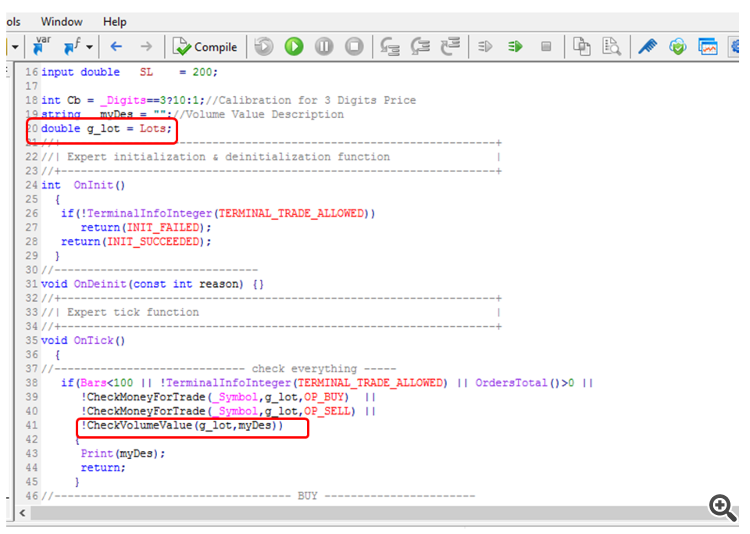750x534 pixels.
Task: Click 'return(INIT_SUCCEEDED);' line
Action: pos(136,242)
